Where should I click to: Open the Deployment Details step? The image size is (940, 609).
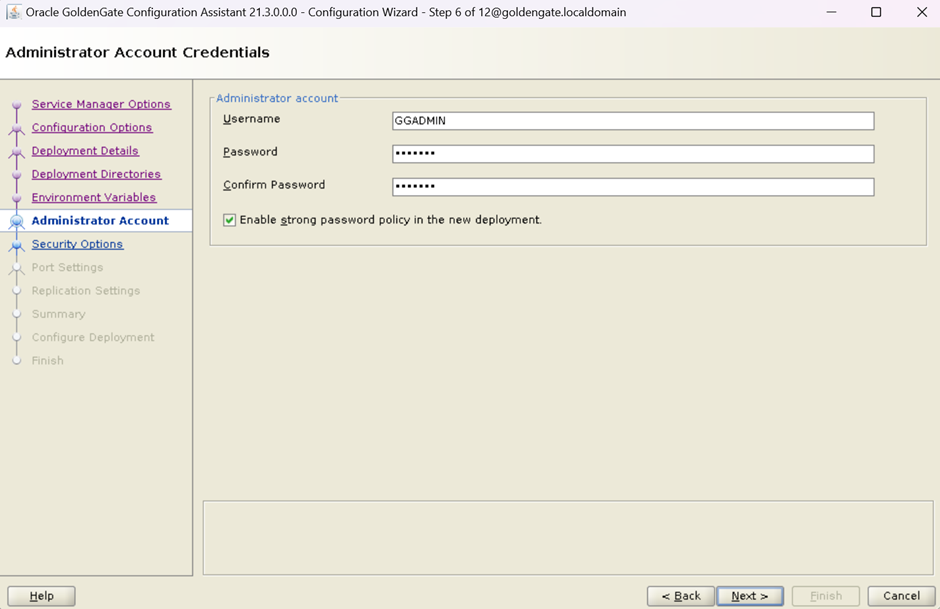[x=85, y=151]
